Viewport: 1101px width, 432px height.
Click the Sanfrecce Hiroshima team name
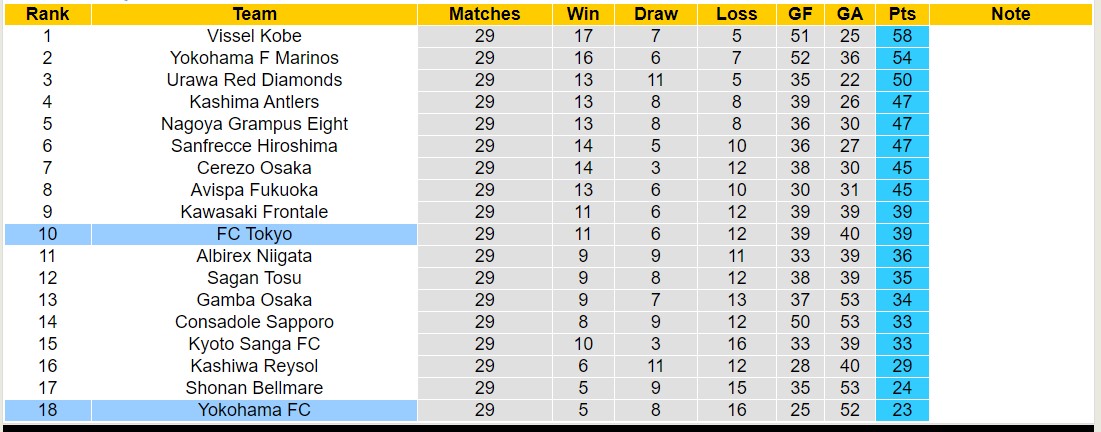coord(254,146)
